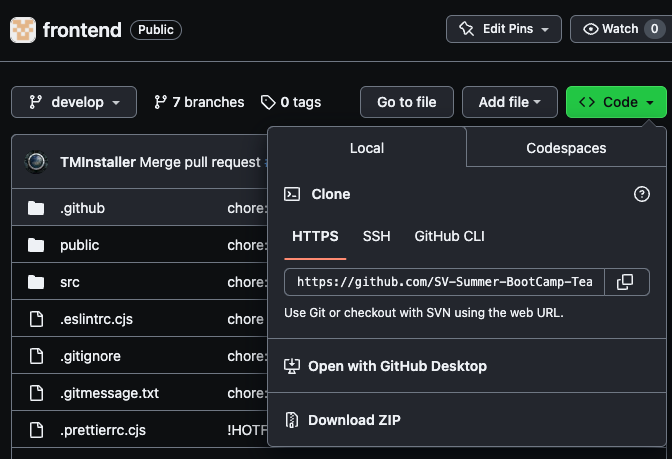The height and width of the screenshot is (459, 672).
Task: Open the public folder name
Action: click(x=79, y=245)
